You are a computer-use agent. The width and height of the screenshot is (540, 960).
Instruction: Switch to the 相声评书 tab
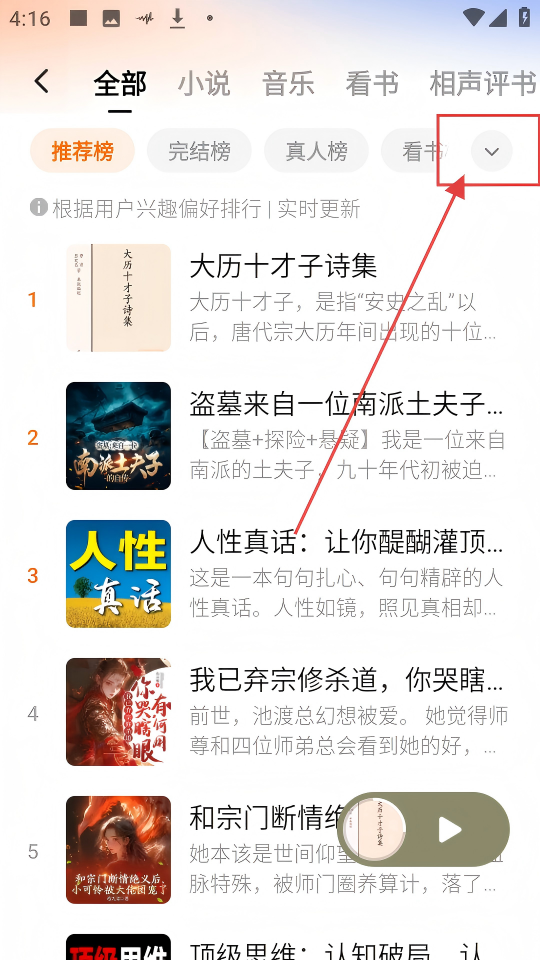(483, 83)
